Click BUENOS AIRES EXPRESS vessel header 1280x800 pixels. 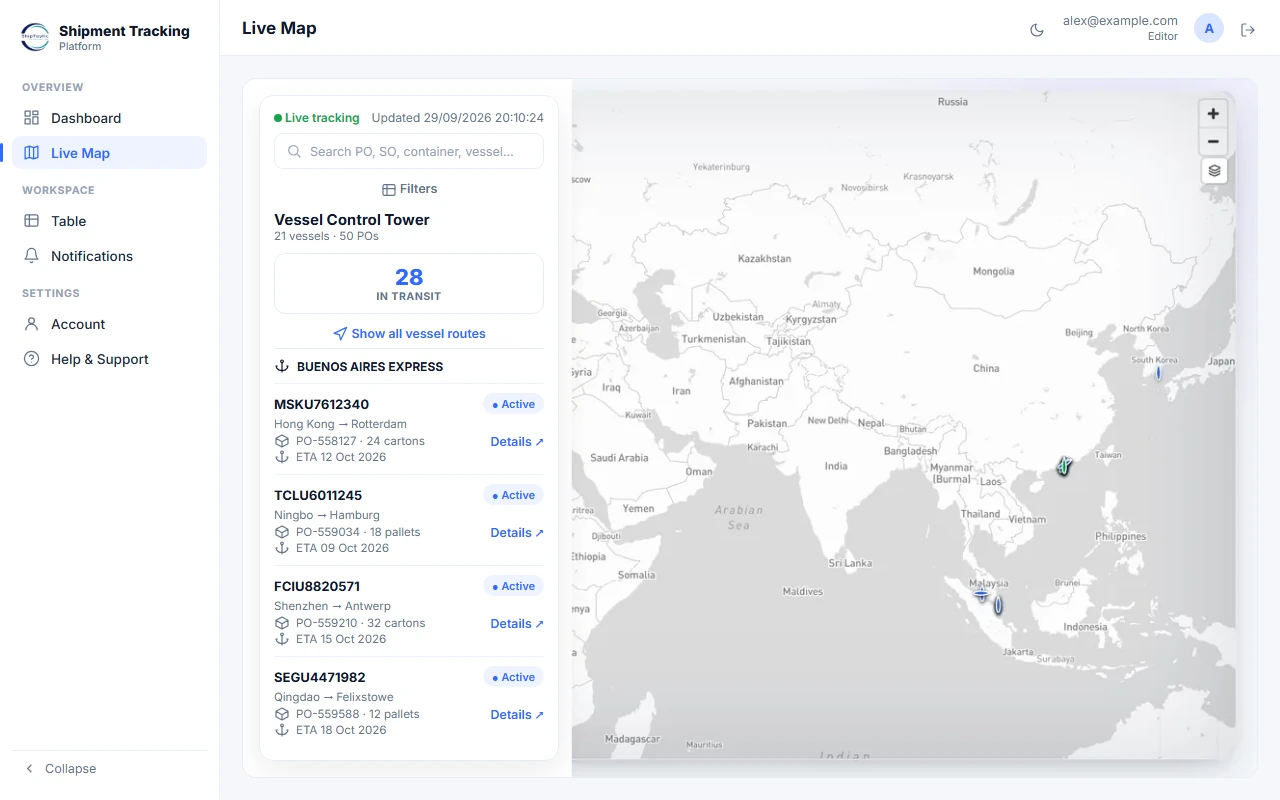409,367
